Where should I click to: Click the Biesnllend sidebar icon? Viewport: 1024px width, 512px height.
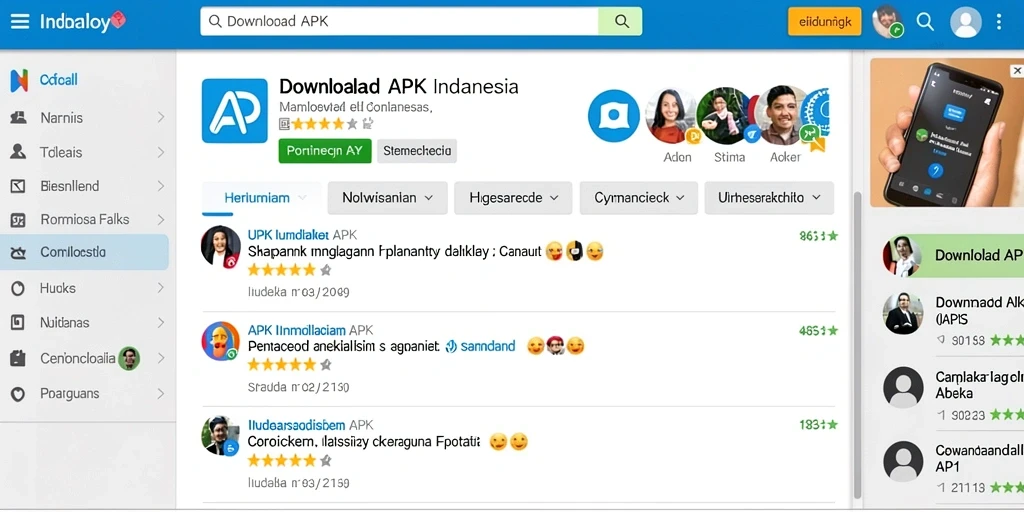(18, 186)
